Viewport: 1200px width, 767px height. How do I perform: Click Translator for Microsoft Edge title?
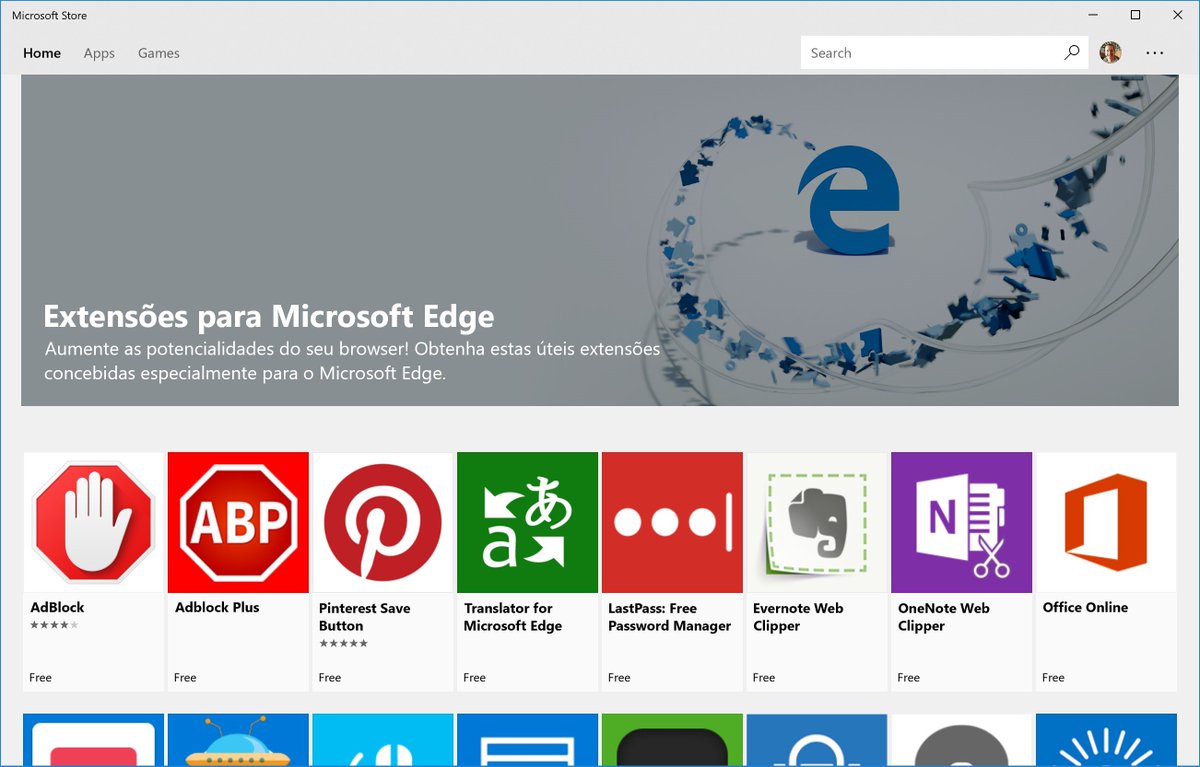click(x=513, y=617)
